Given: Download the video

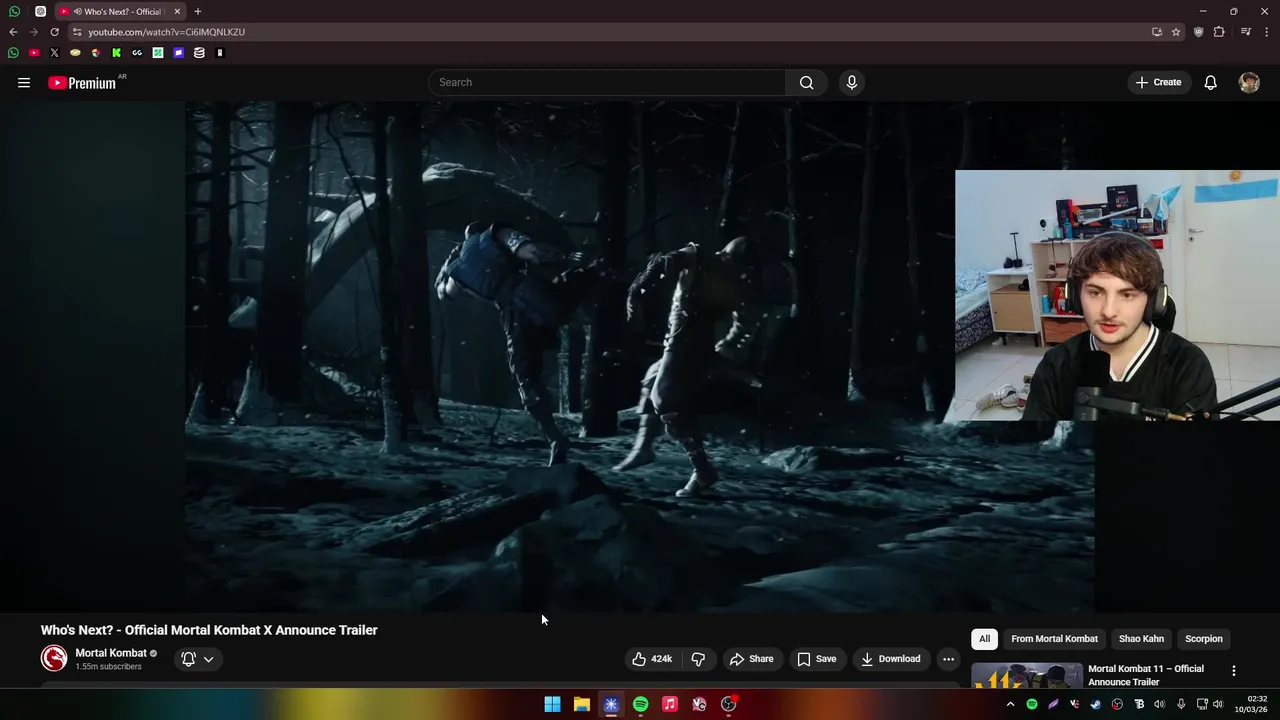Looking at the screenshot, I should click(x=890, y=659).
